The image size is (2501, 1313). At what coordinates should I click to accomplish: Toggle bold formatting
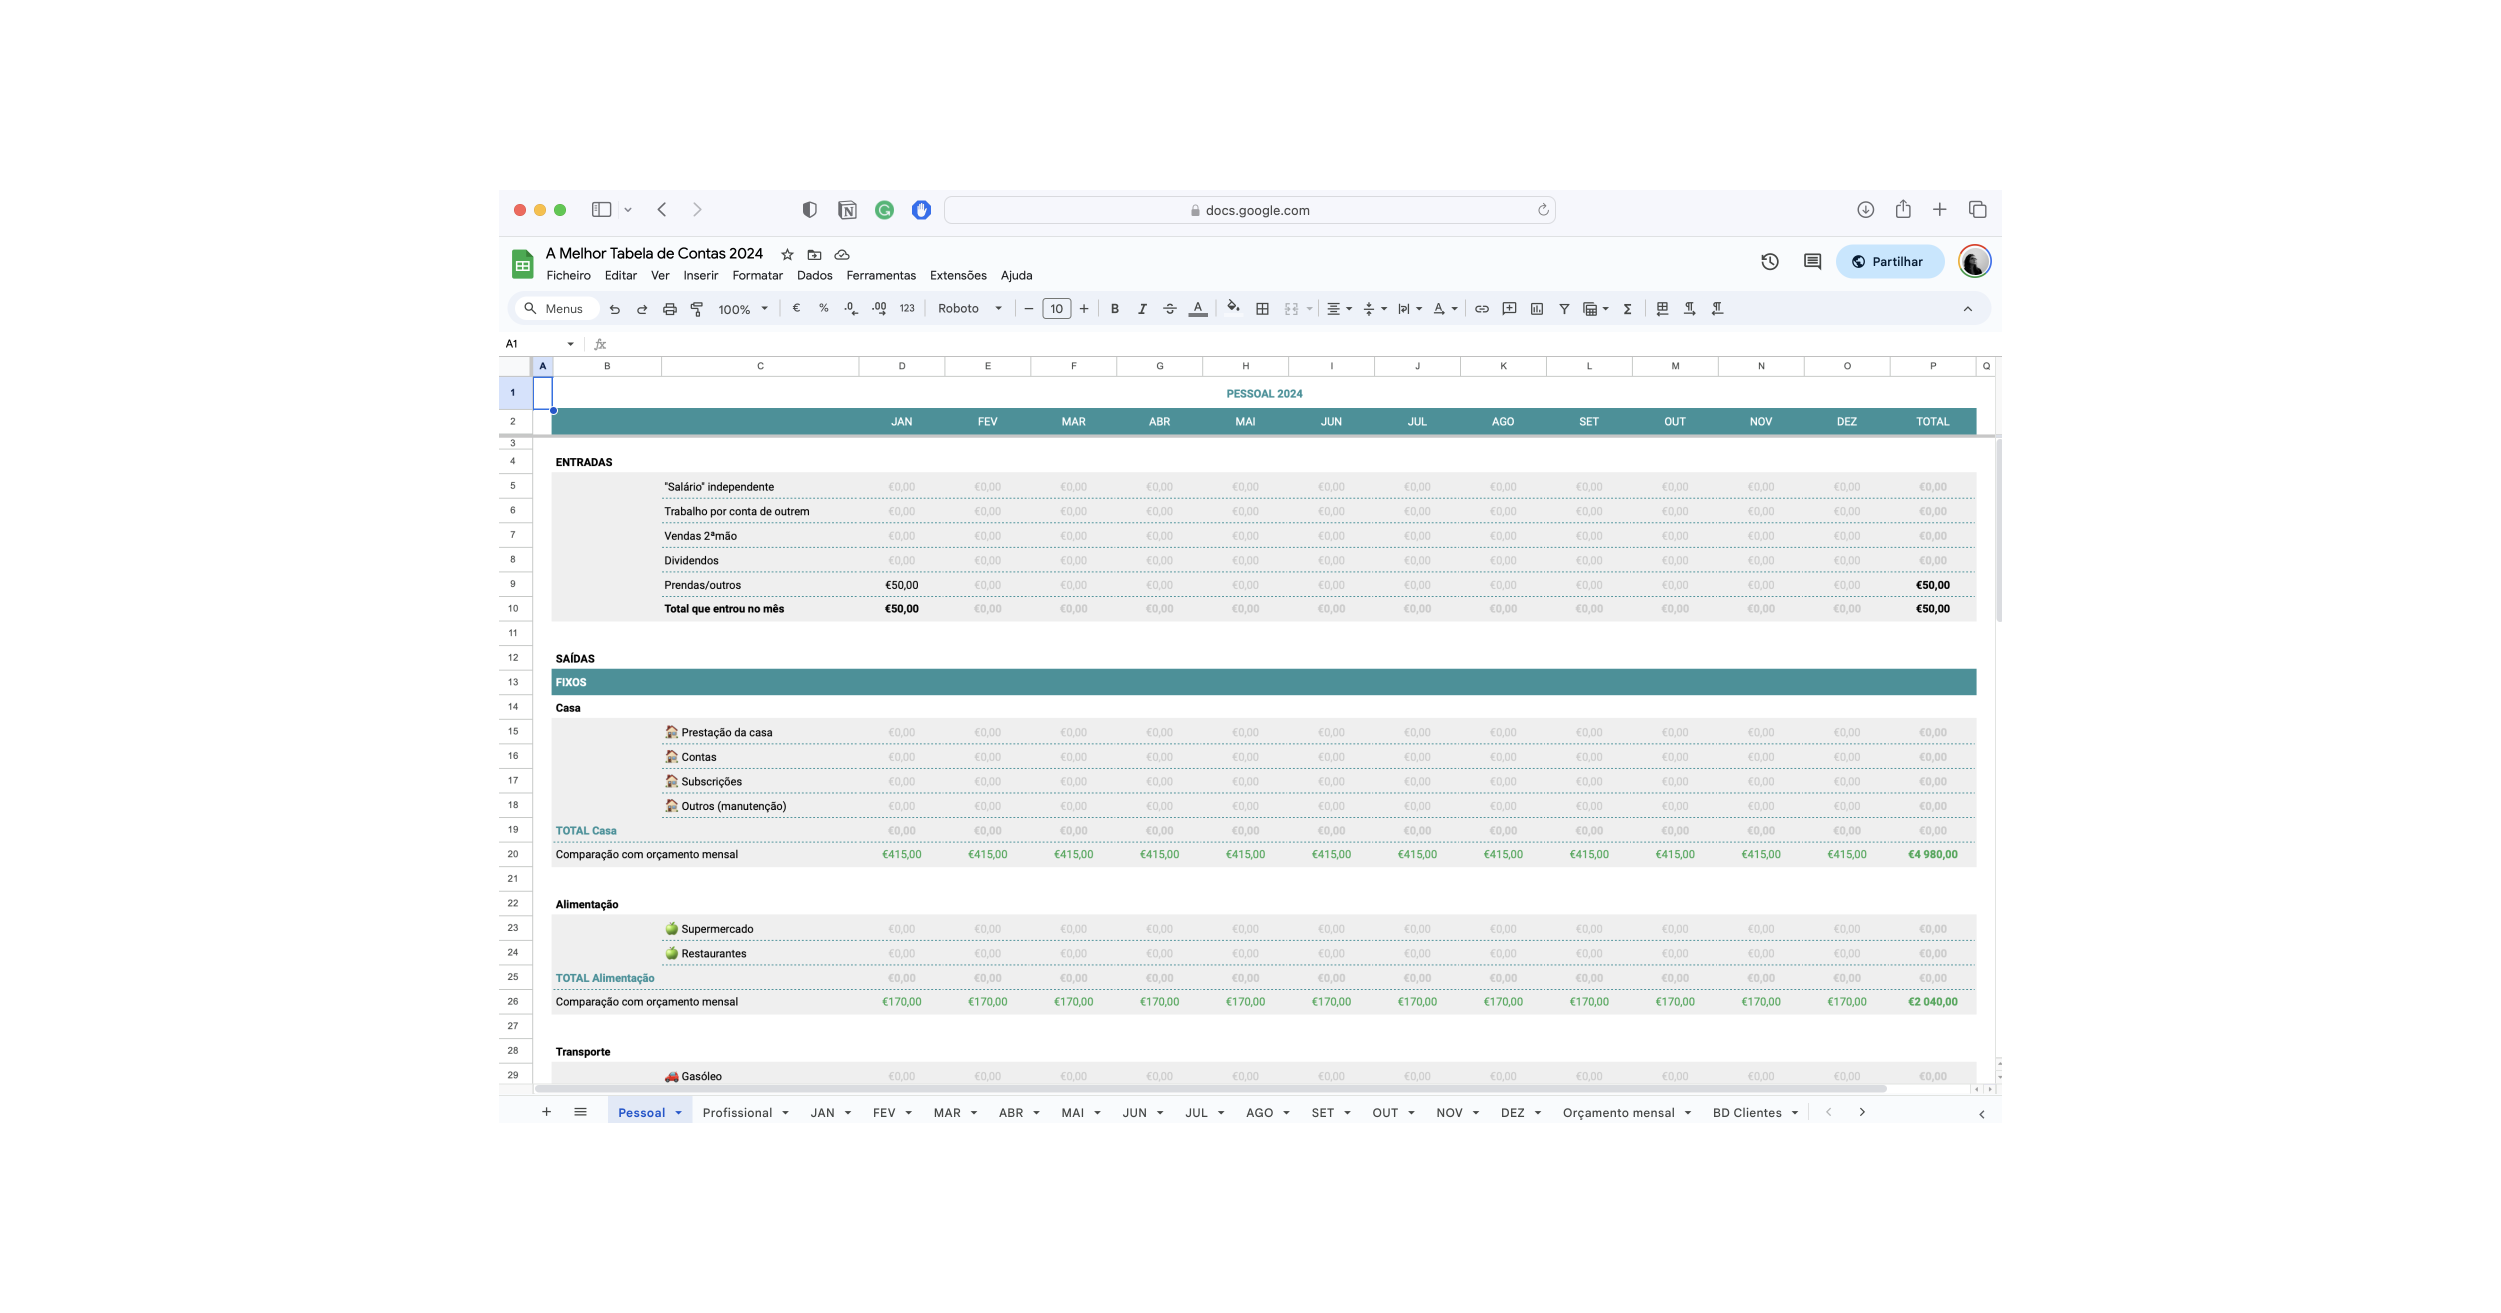tap(1115, 309)
